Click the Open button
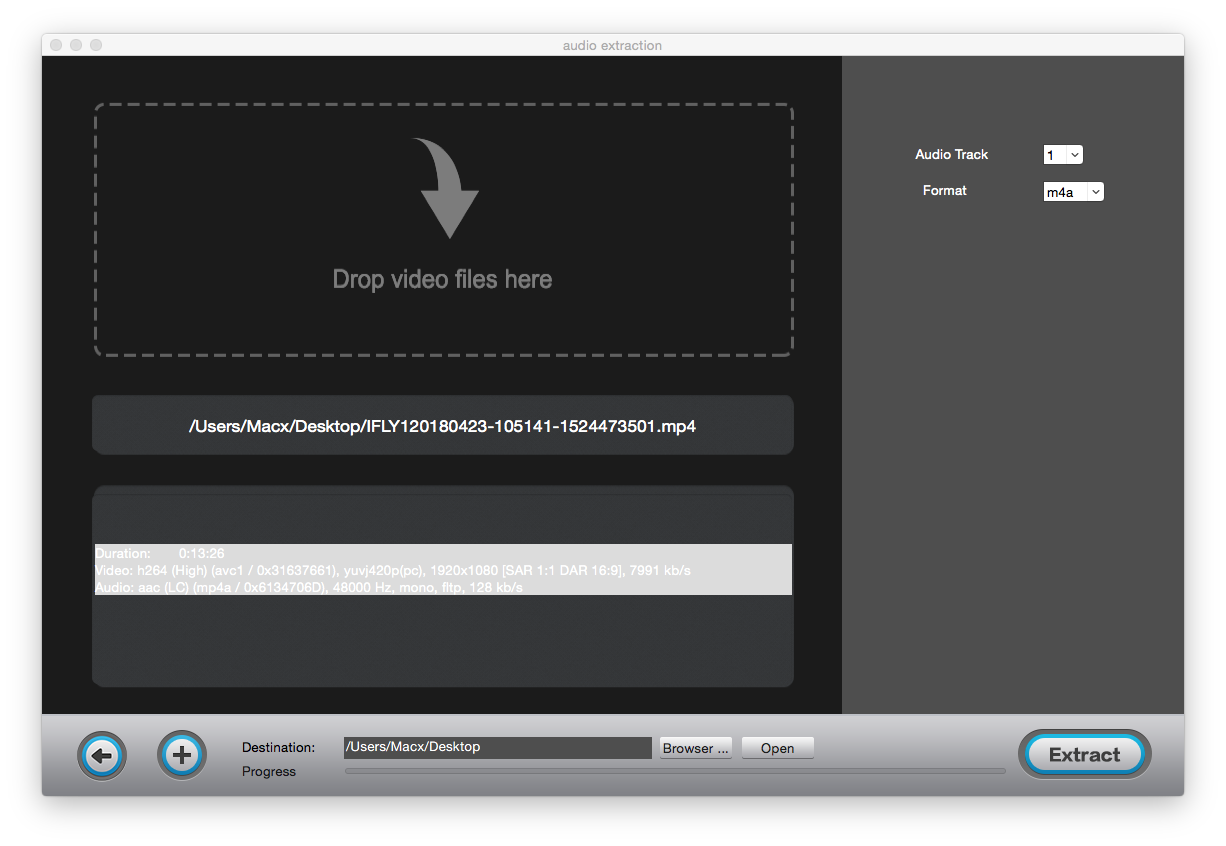Image resolution: width=1226 pixels, height=846 pixels. tap(778, 748)
